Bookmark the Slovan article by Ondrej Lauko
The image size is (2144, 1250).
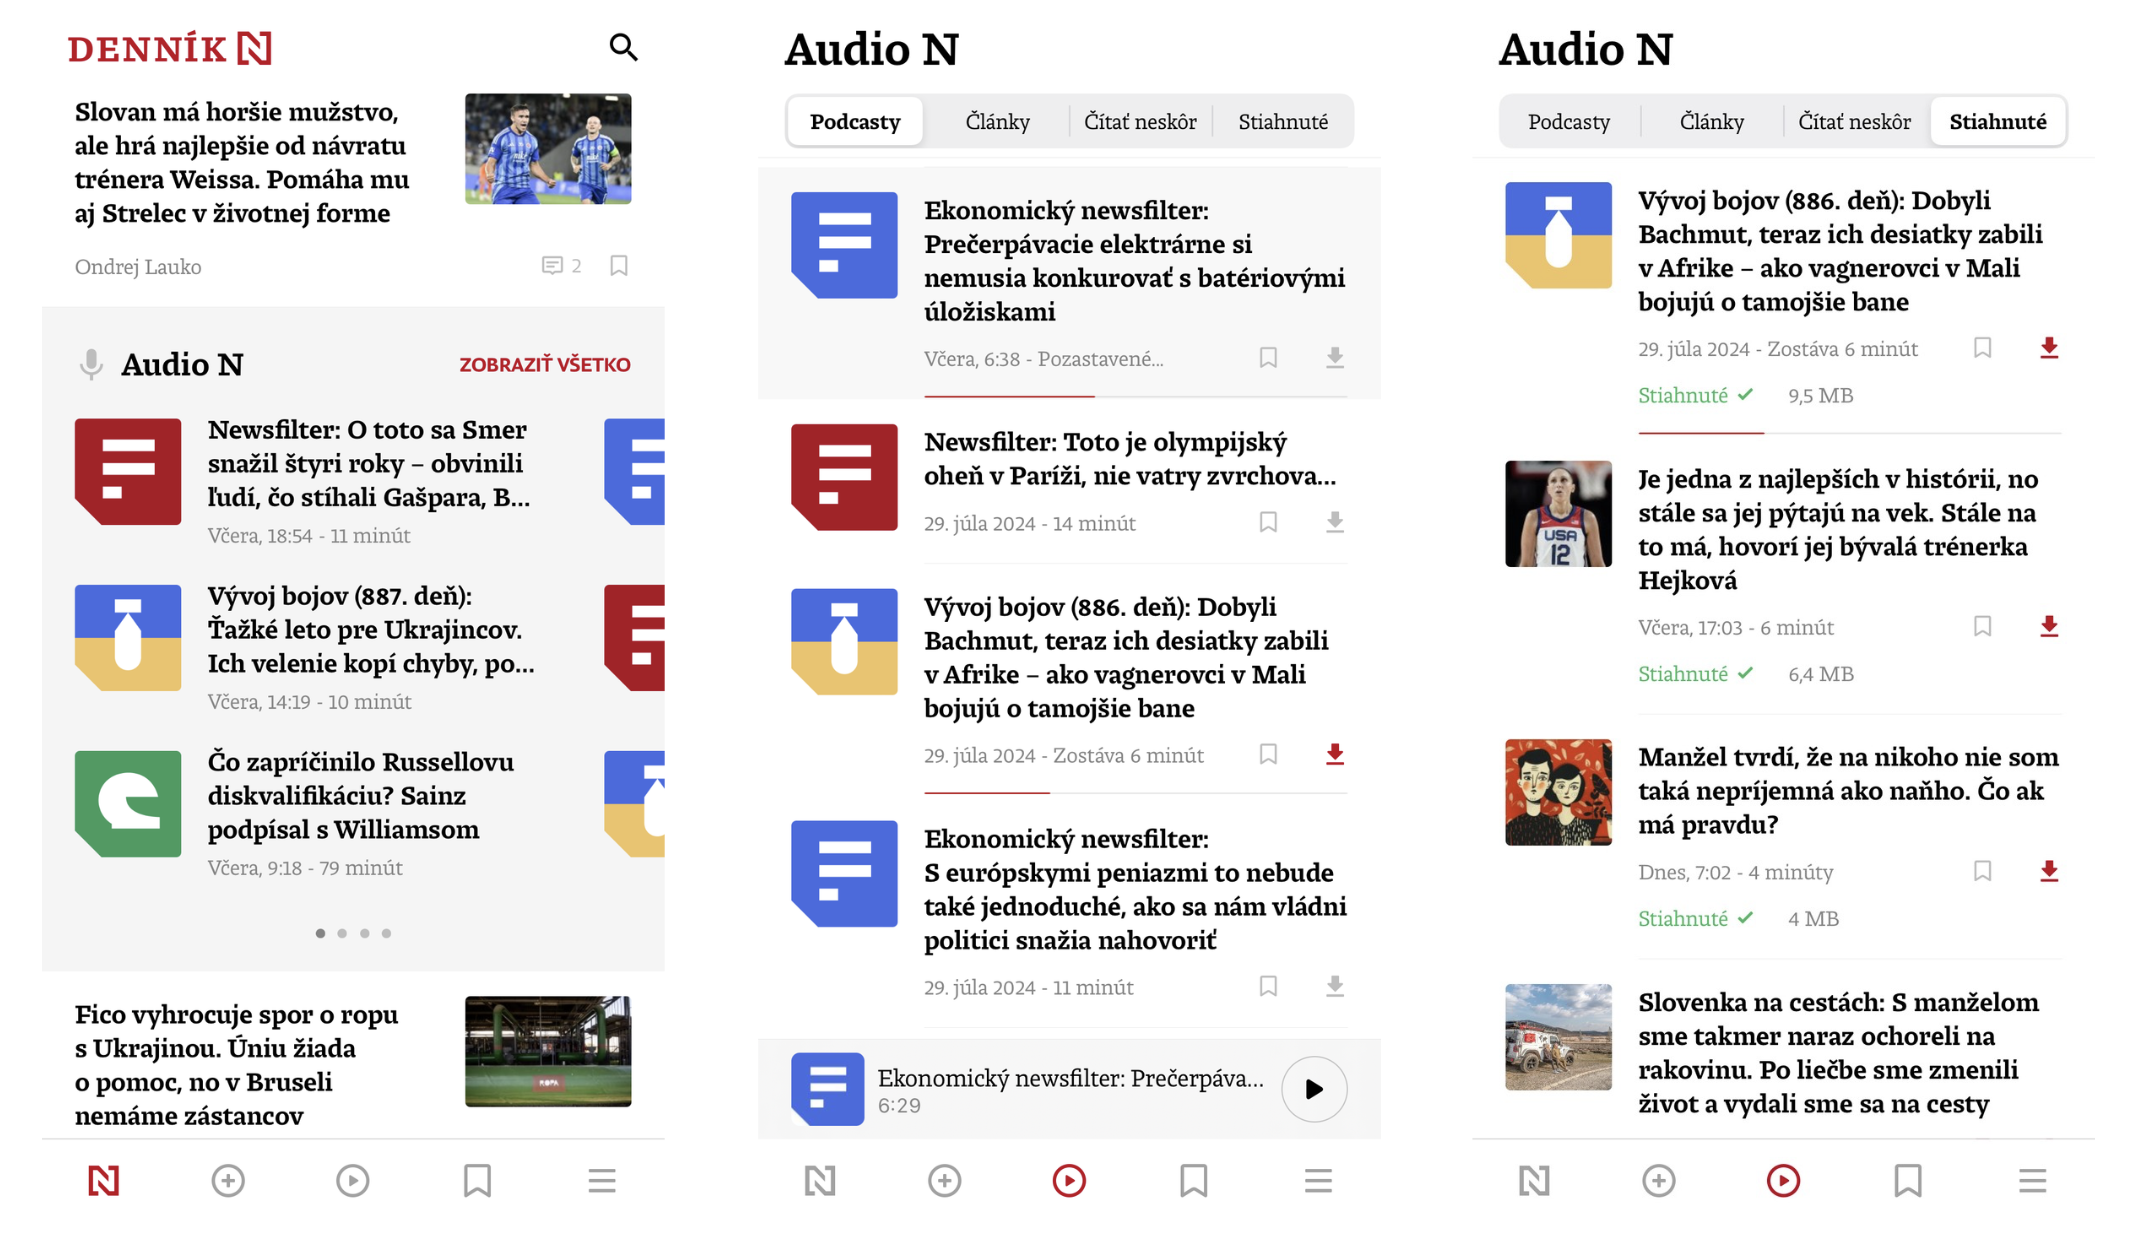(619, 265)
